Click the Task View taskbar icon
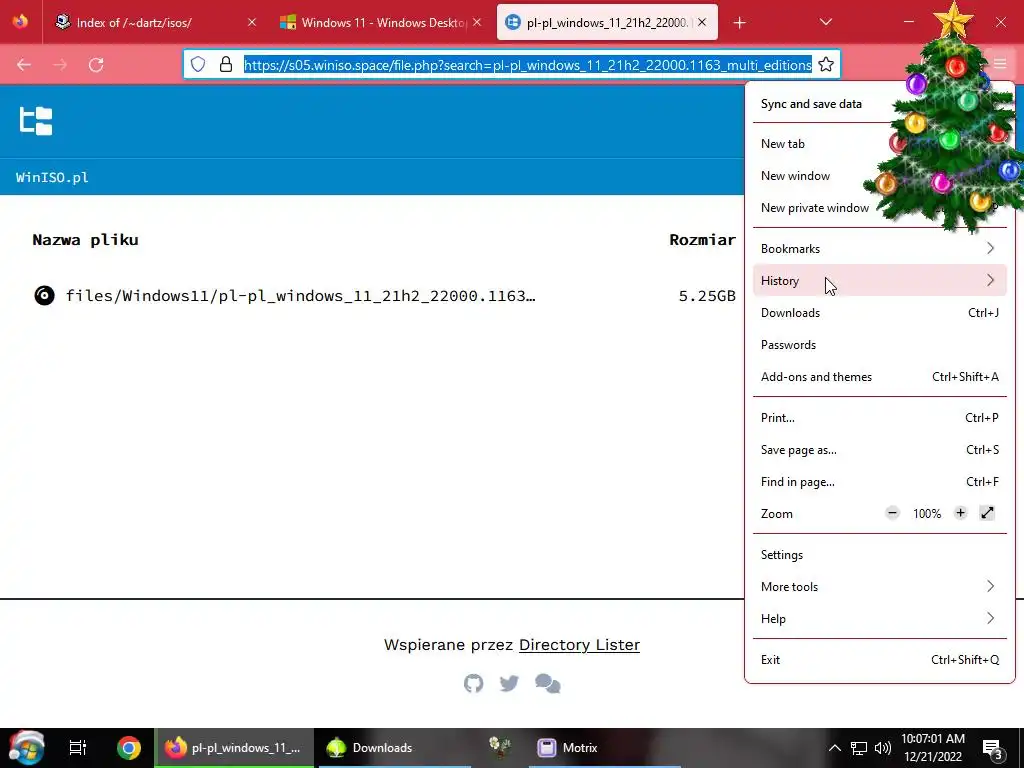This screenshot has width=1024, height=768. click(78, 748)
